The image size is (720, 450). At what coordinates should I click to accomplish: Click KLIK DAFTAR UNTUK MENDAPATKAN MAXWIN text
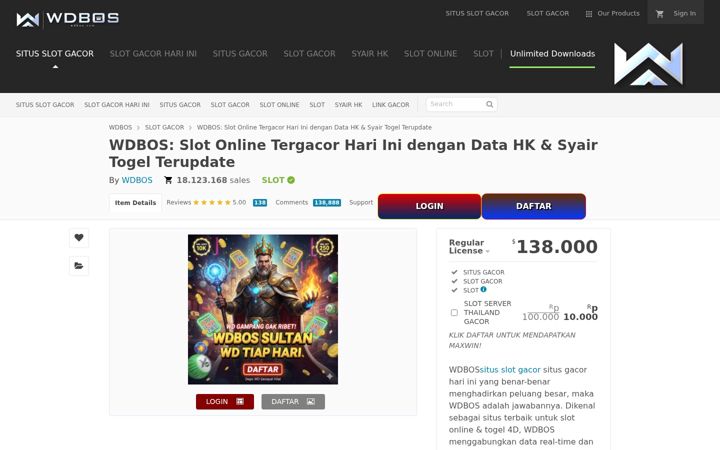tap(512, 340)
